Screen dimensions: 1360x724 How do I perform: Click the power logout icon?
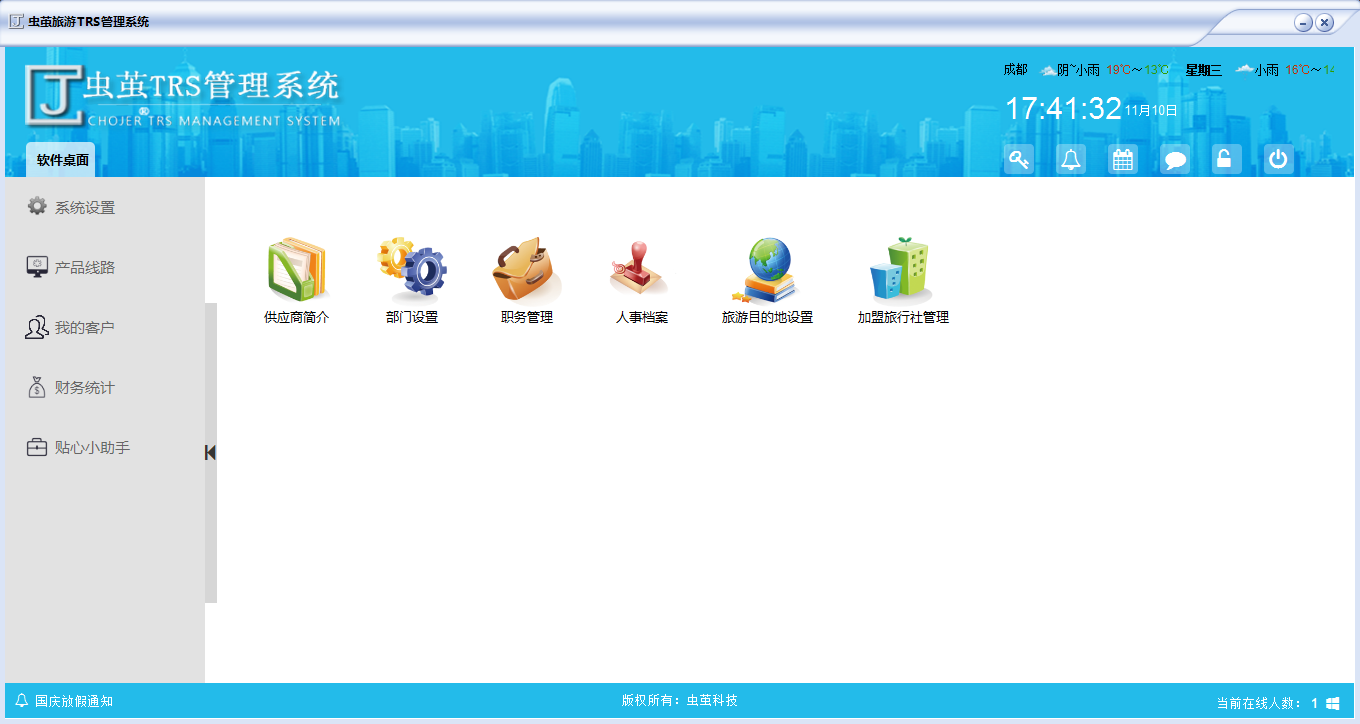point(1278,159)
